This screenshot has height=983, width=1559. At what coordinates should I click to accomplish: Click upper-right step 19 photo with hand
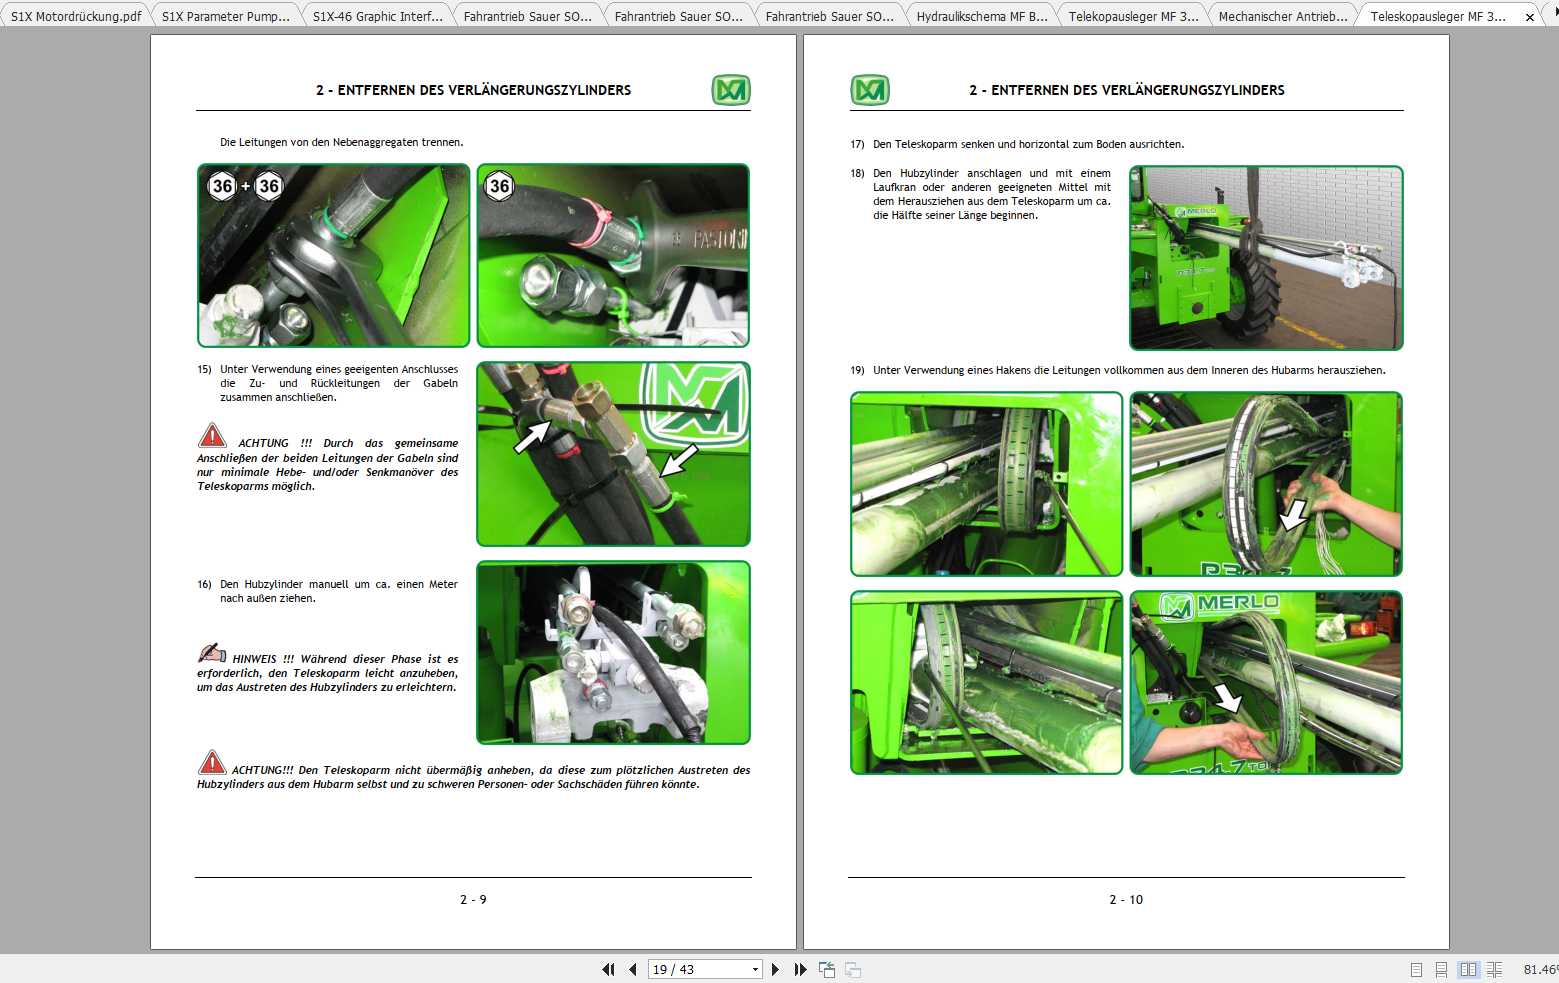coord(1266,484)
